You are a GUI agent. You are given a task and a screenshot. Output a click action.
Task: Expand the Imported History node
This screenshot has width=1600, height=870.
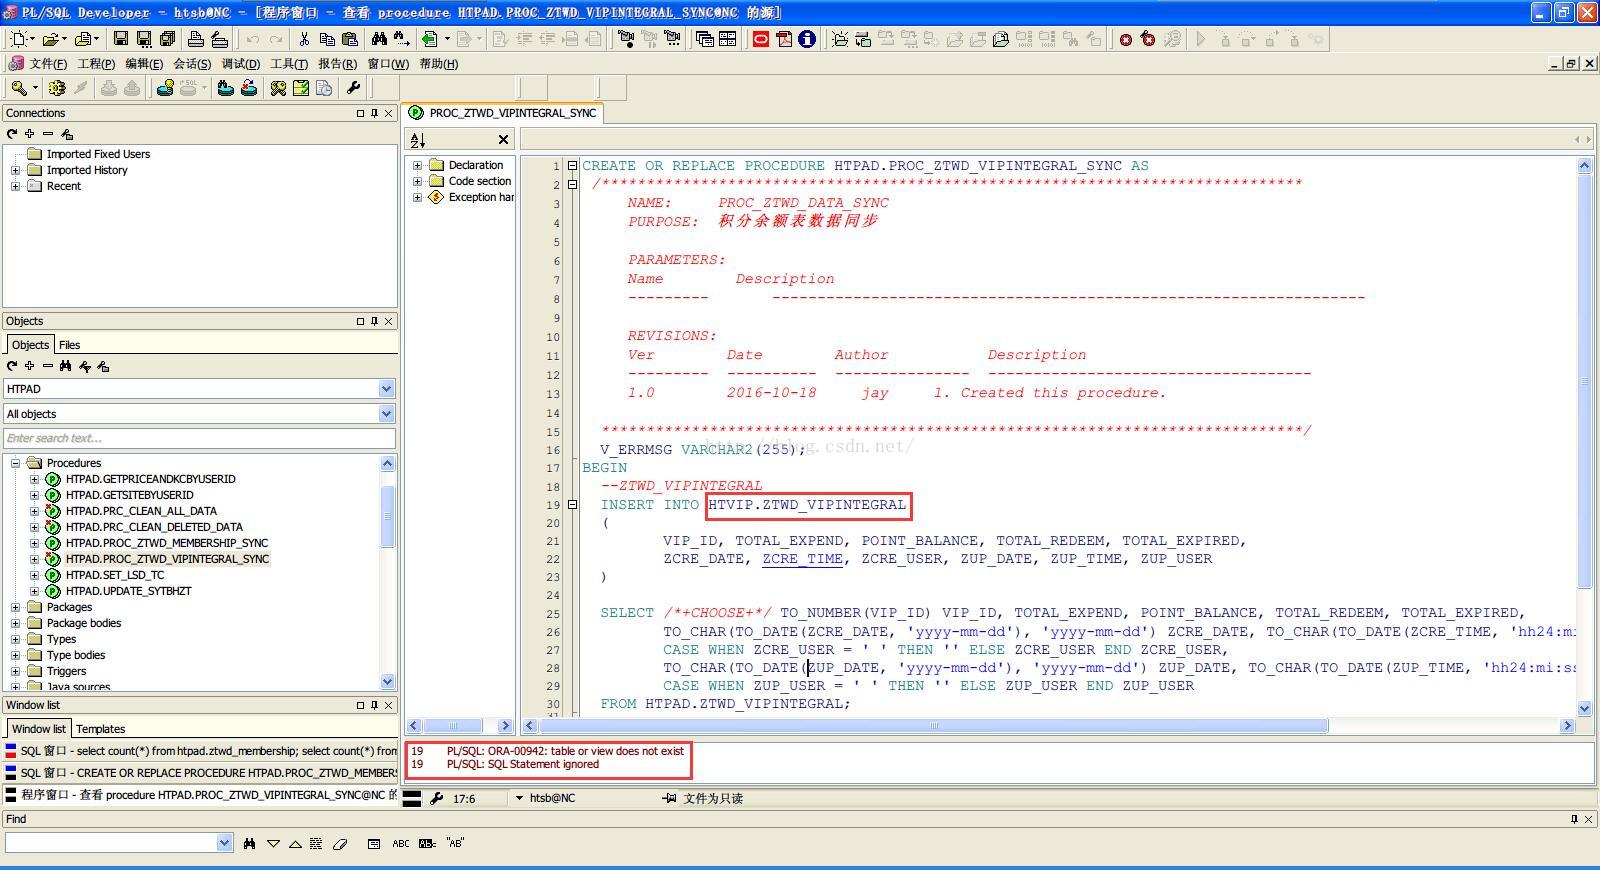point(15,170)
